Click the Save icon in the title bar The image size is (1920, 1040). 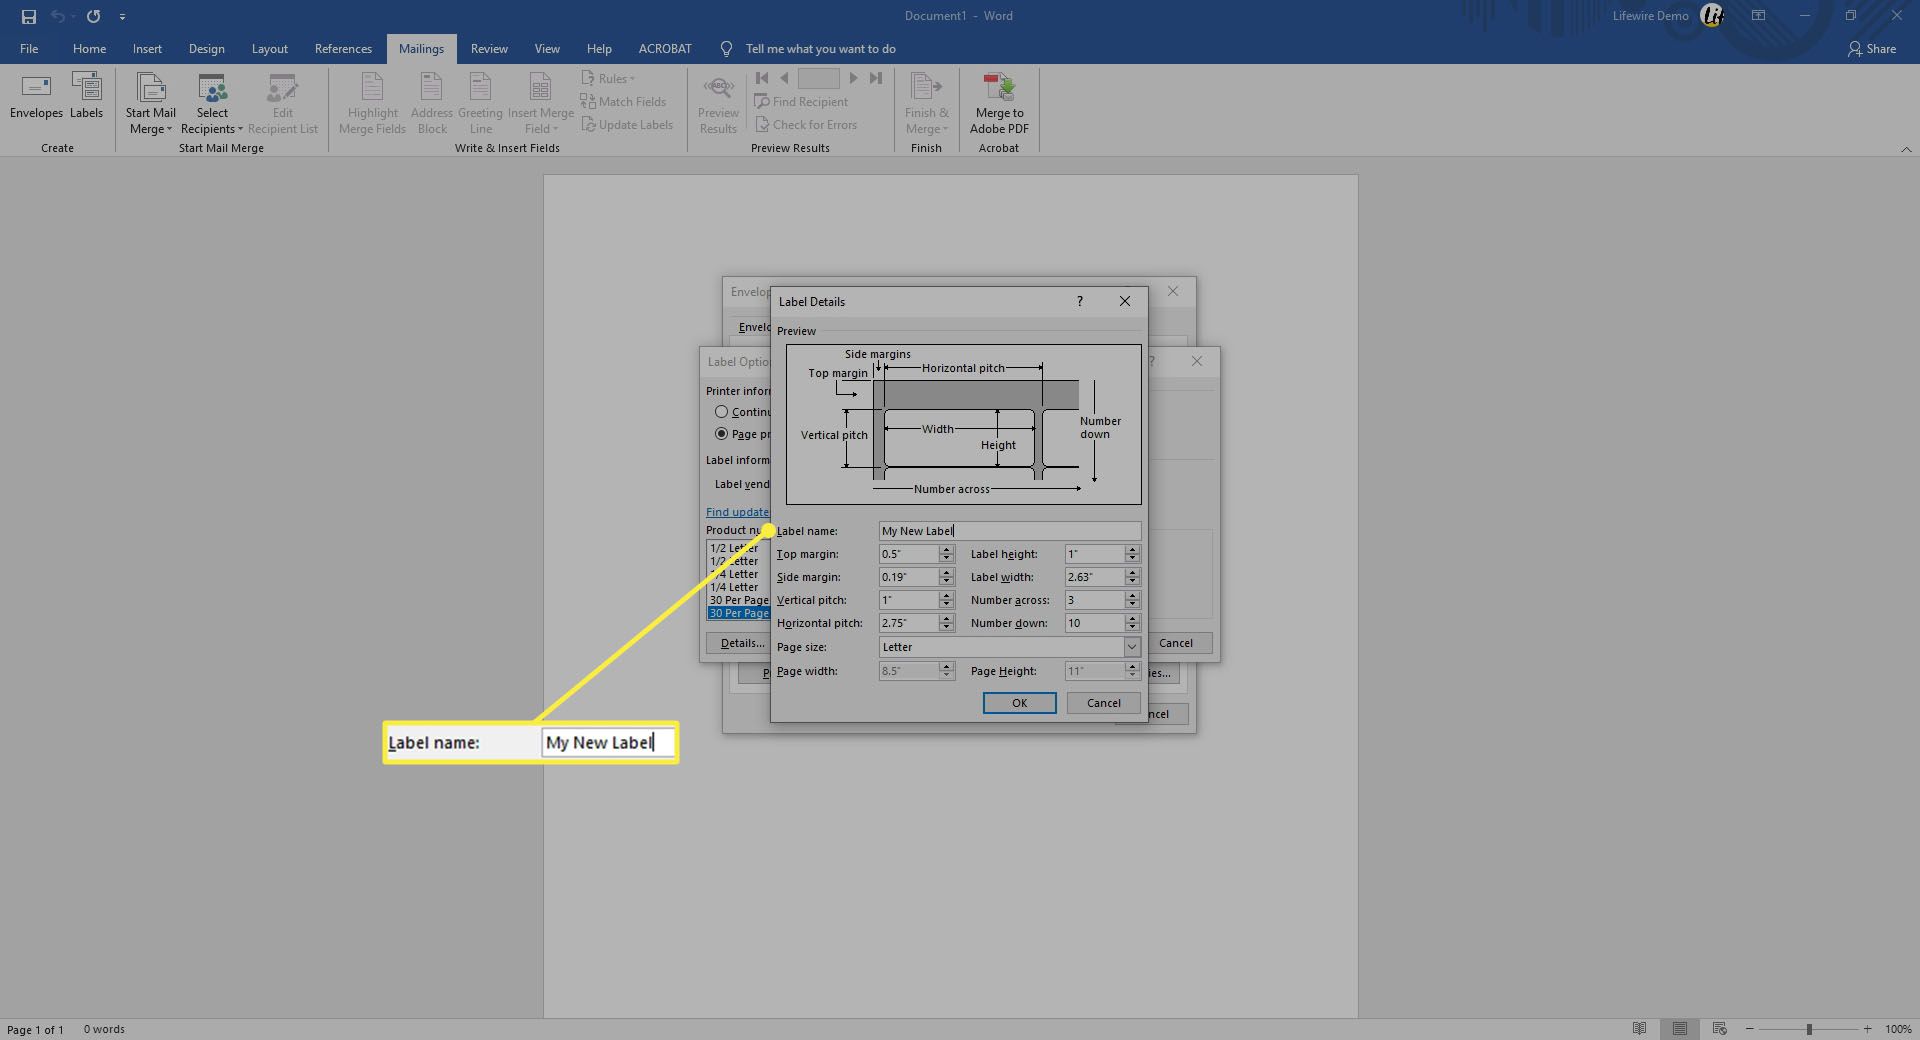click(29, 16)
